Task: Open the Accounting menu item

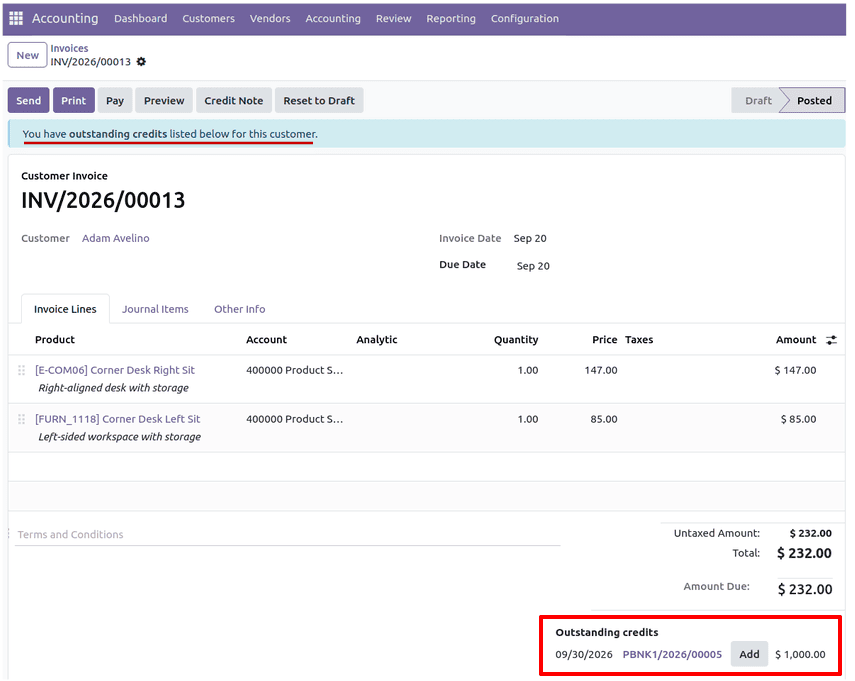Action: 333,19
